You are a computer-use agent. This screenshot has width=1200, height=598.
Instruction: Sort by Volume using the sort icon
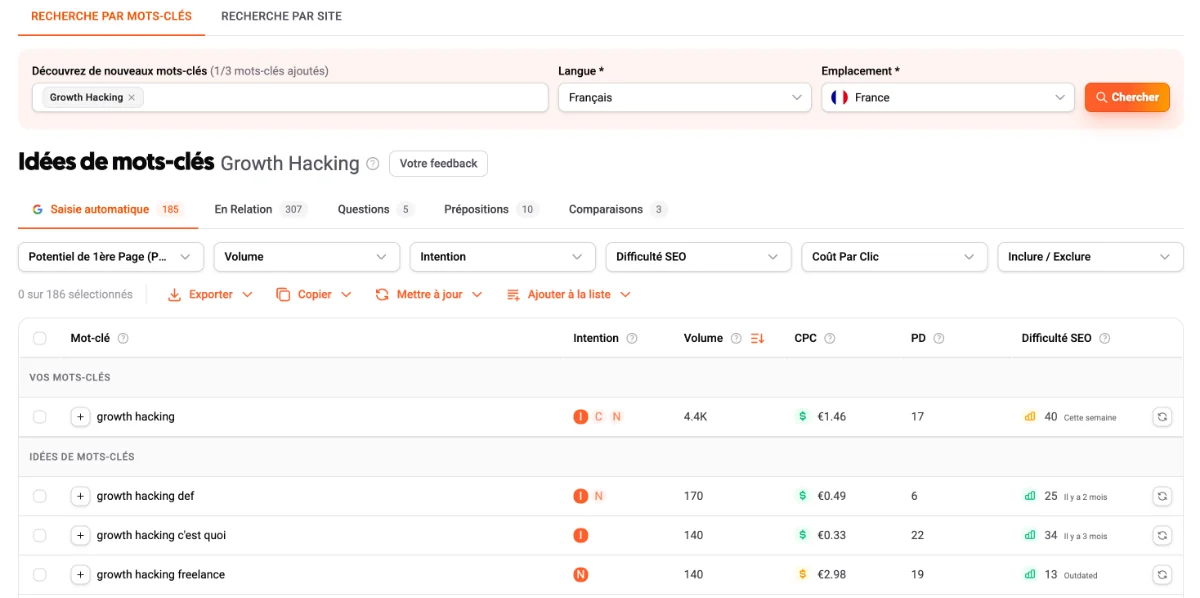point(757,339)
